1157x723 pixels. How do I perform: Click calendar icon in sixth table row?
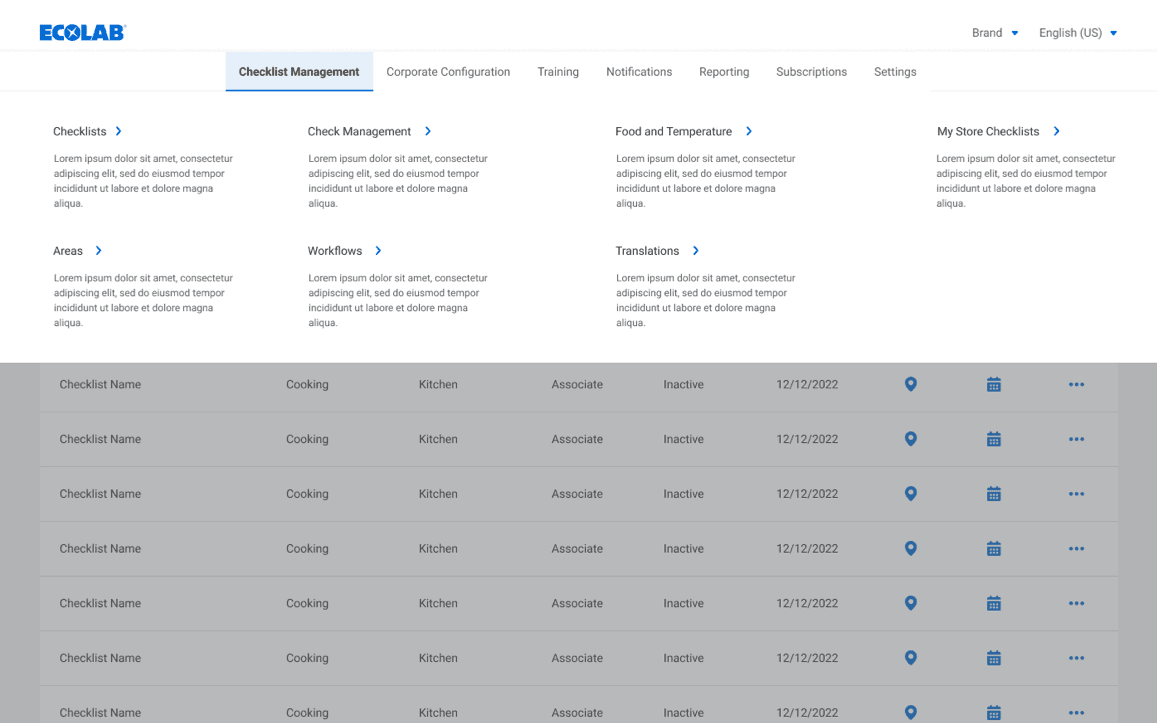(x=994, y=657)
